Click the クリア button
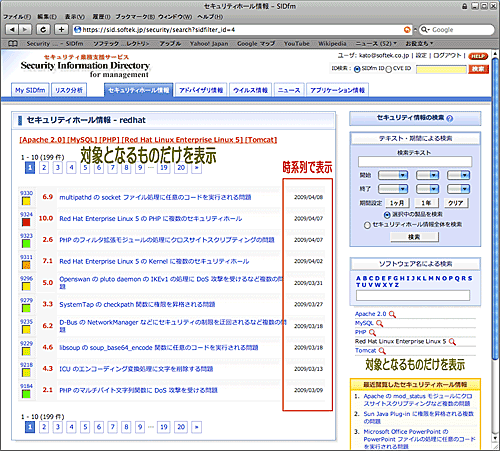 [455, 203]
